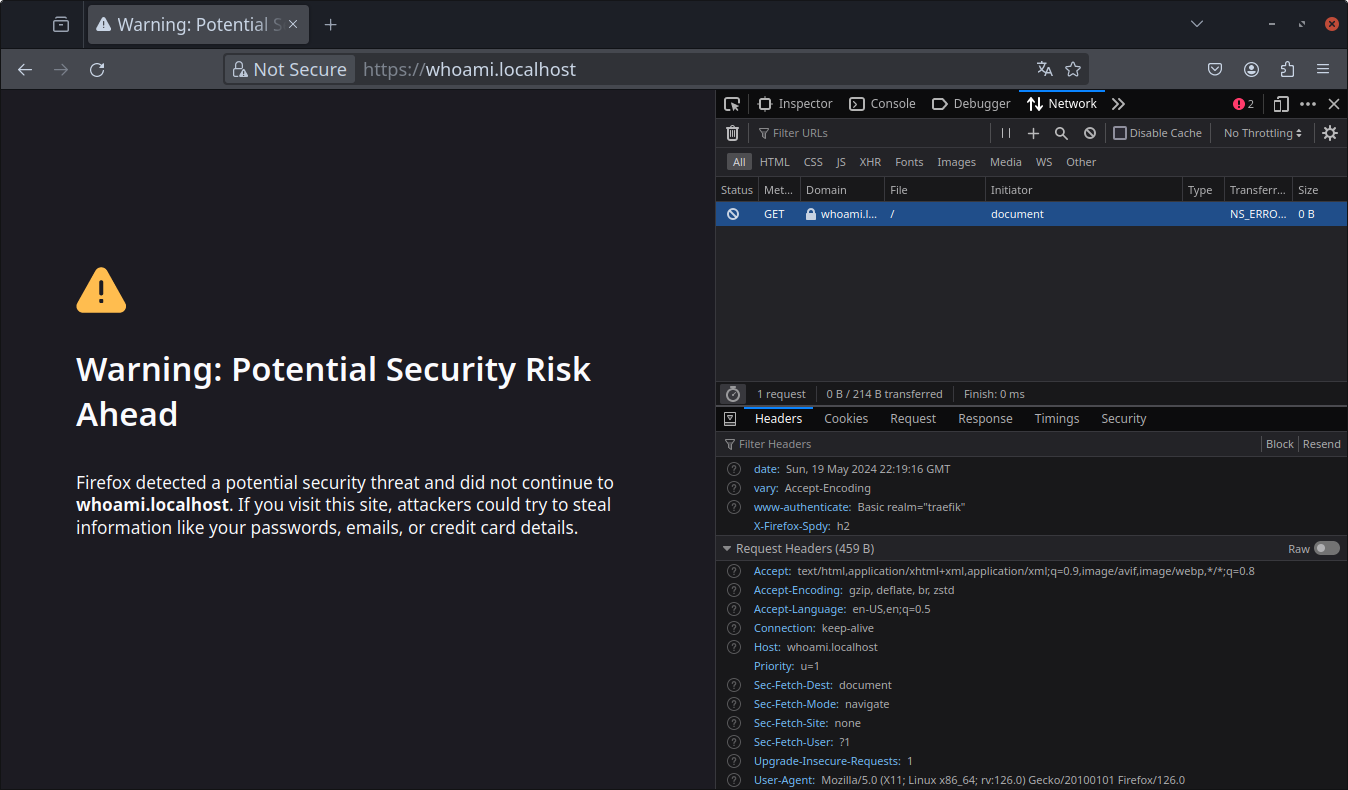Close the developer tools panel
Viewport: 1348px width, 790px height.
tap(1333, 104)
